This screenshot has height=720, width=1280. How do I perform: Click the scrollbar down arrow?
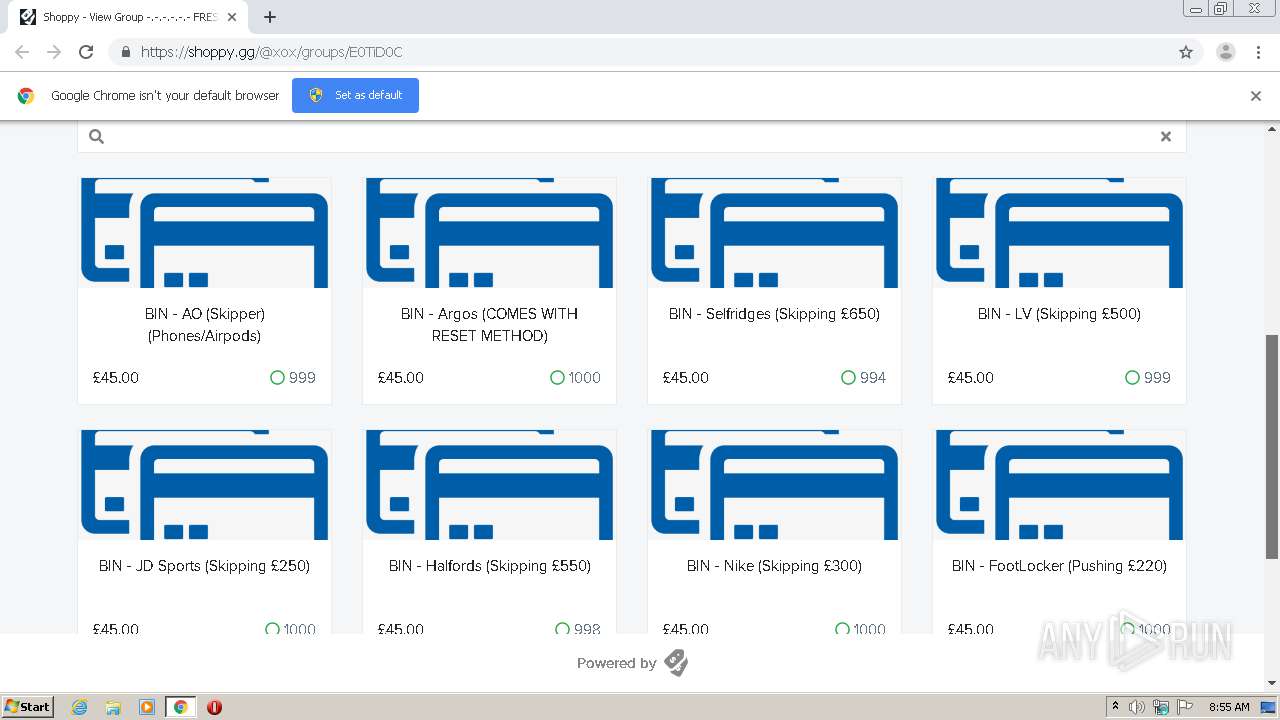coord(1272,683)
